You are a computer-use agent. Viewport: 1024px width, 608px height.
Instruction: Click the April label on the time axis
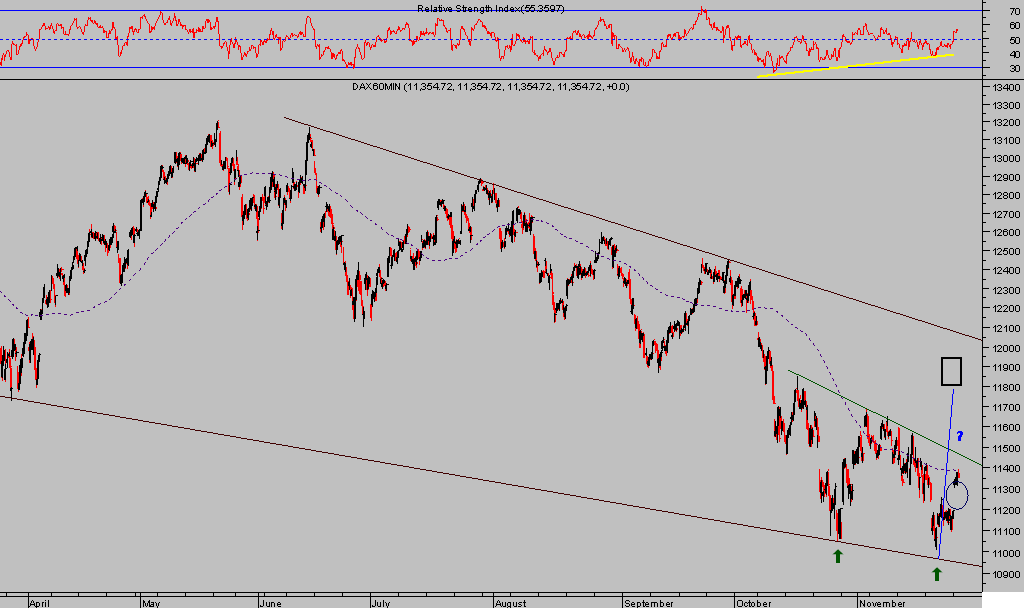[40, 603]
